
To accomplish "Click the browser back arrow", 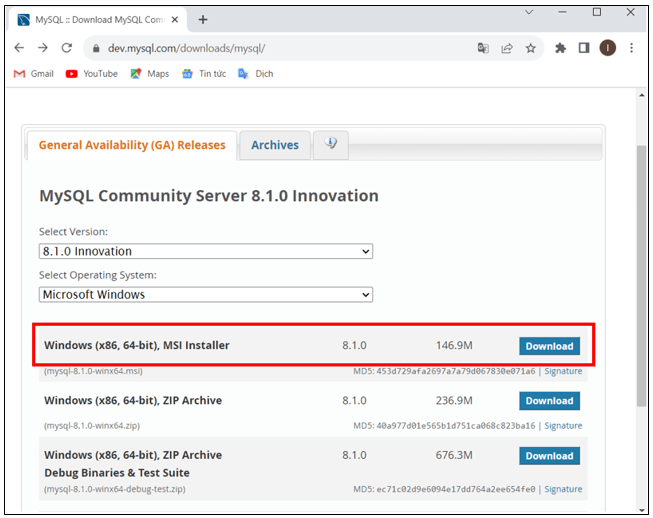I will click(19, 47).
